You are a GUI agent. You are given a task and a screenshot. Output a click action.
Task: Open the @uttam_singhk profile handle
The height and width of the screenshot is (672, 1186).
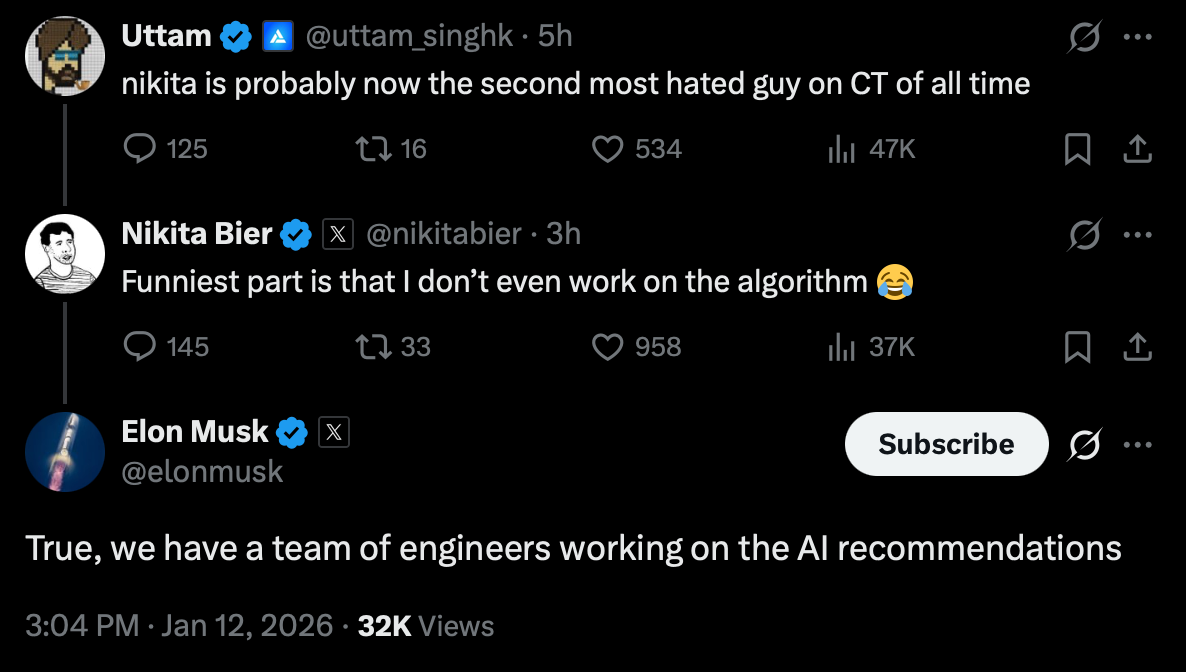(x=408, y=36)
